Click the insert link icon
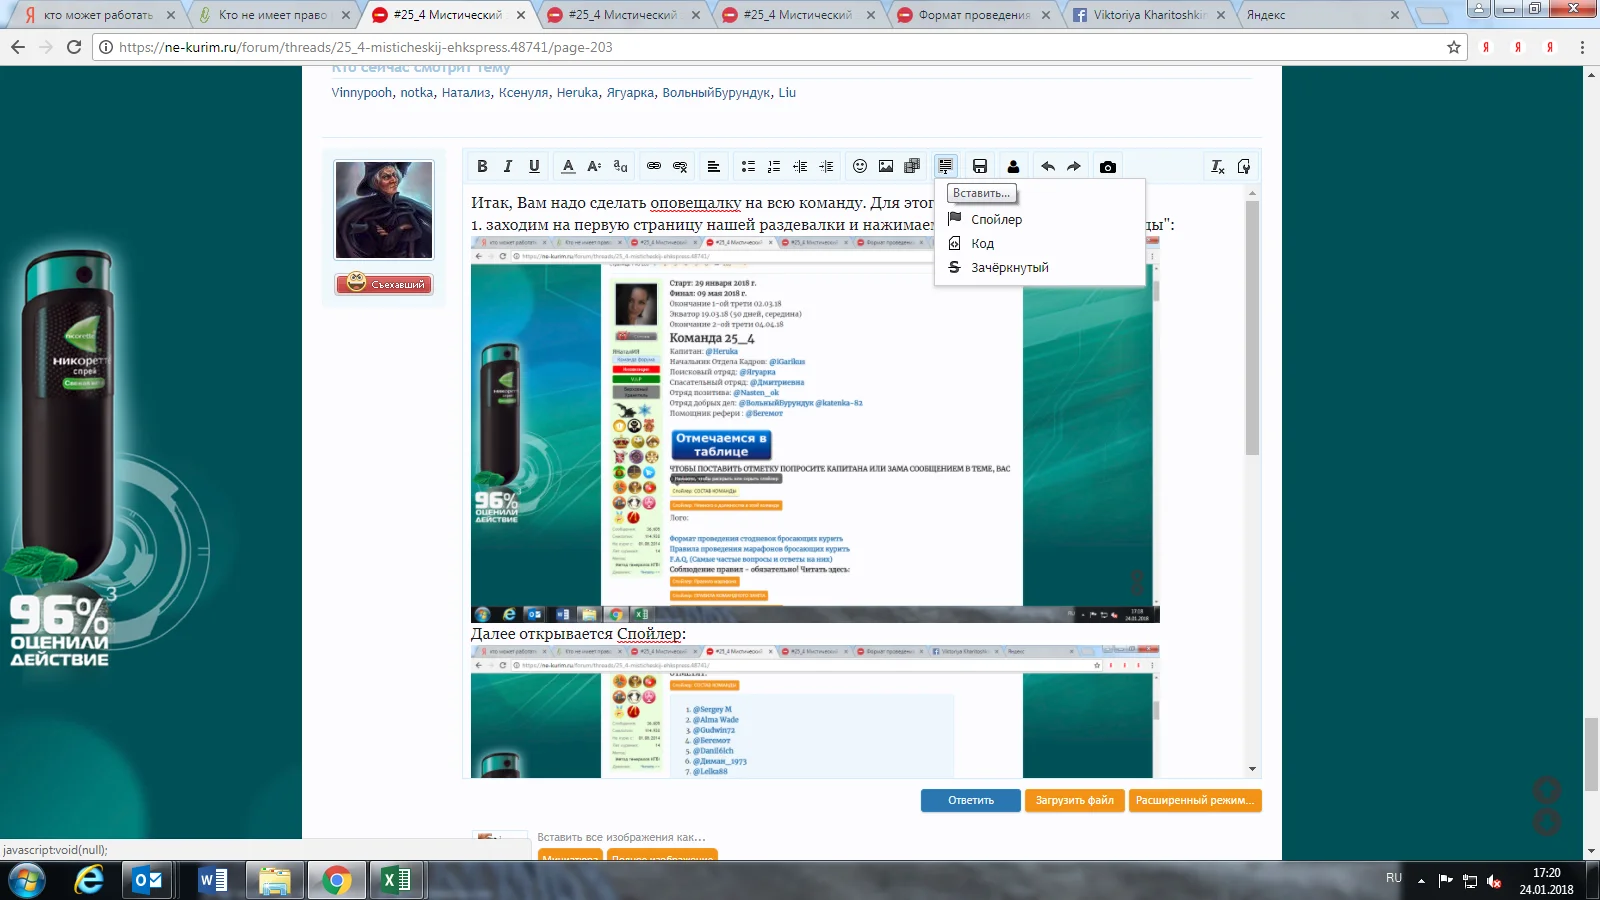 654,166
